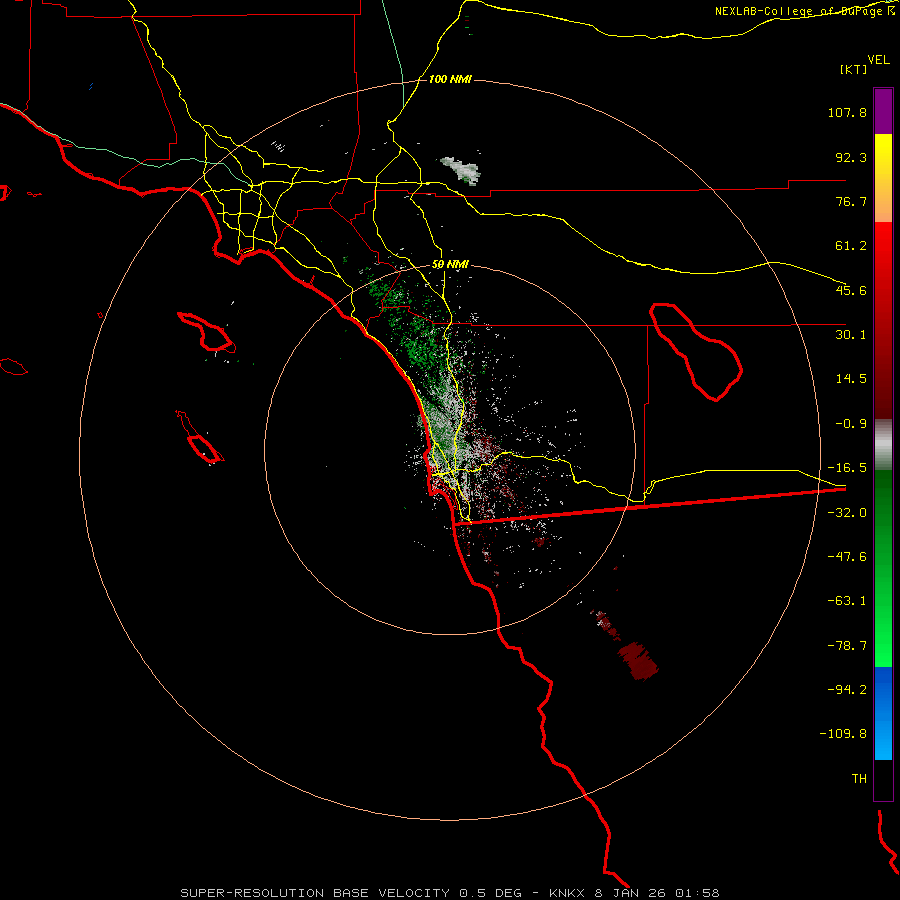Pick the black TH segment of the color bar
This screenshot has width=900, height=900.
[883, 780]
